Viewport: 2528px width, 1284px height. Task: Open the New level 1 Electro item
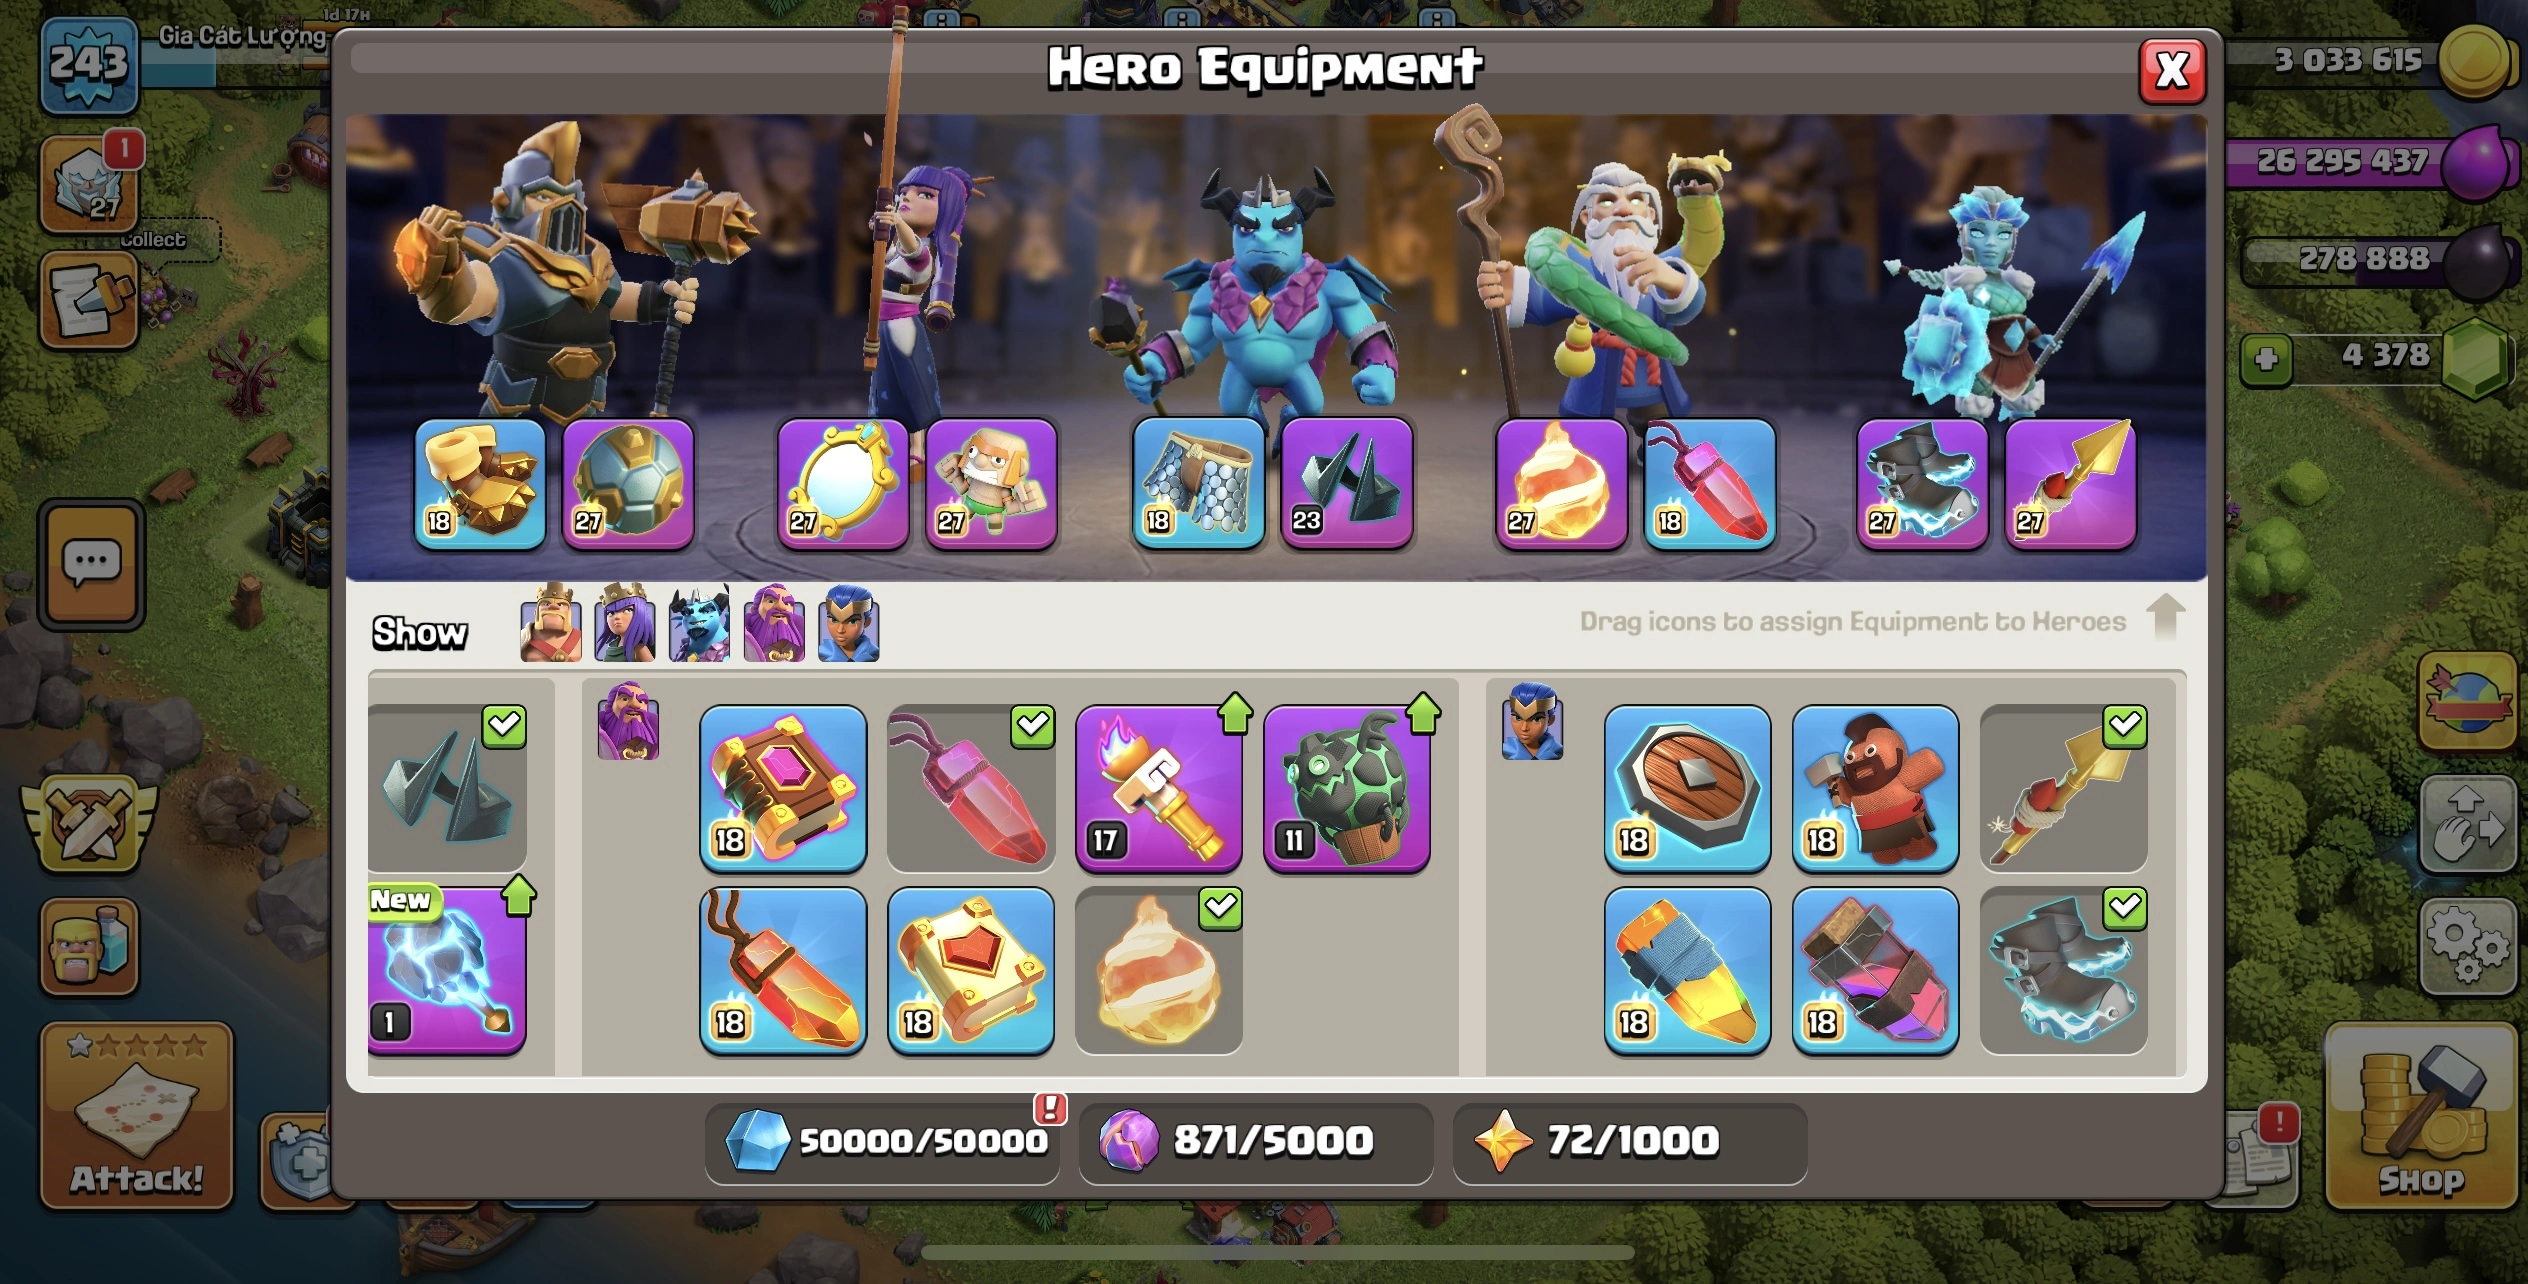447,971
